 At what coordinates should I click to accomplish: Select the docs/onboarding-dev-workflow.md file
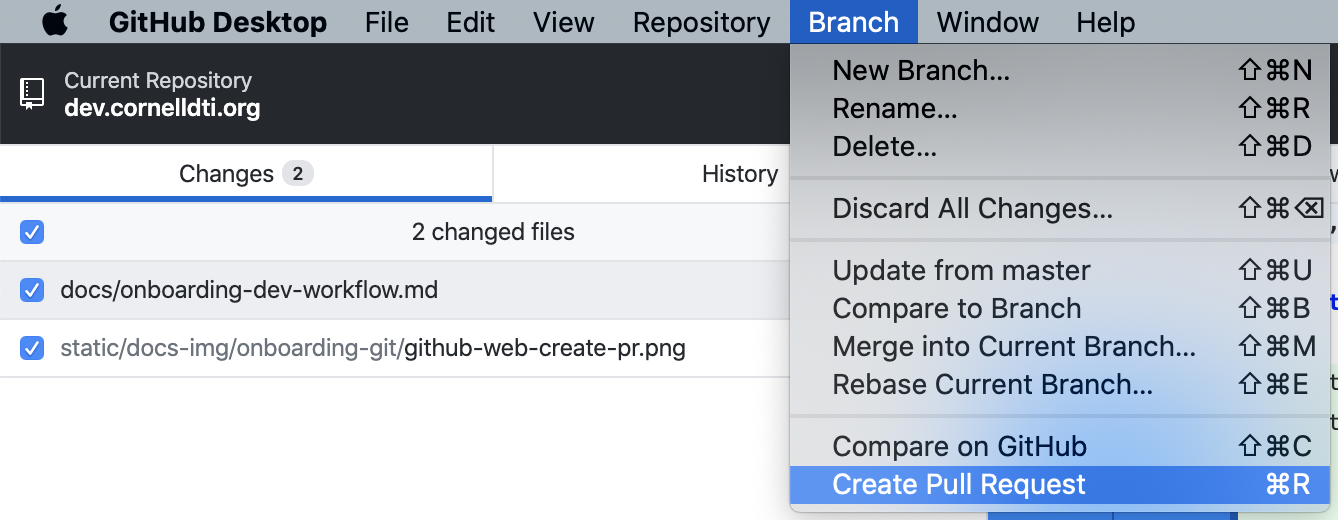[395, 291]
